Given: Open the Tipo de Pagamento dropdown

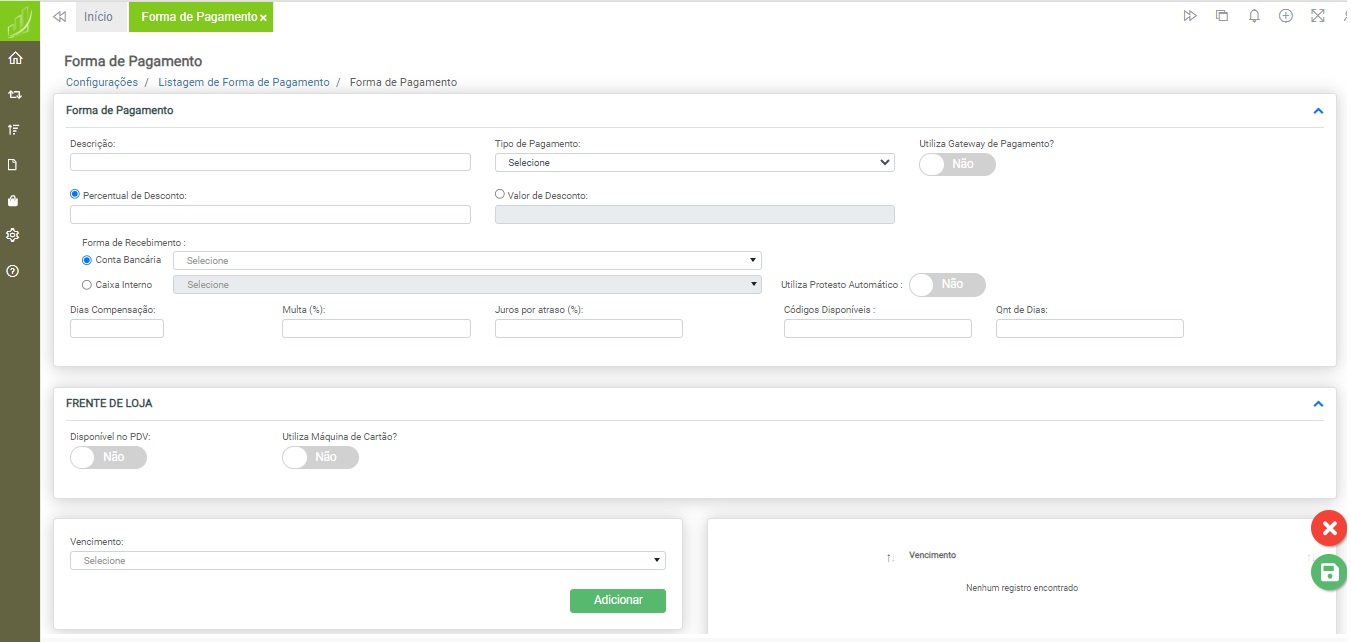Looking at the screenshot, I should (694, 162).
